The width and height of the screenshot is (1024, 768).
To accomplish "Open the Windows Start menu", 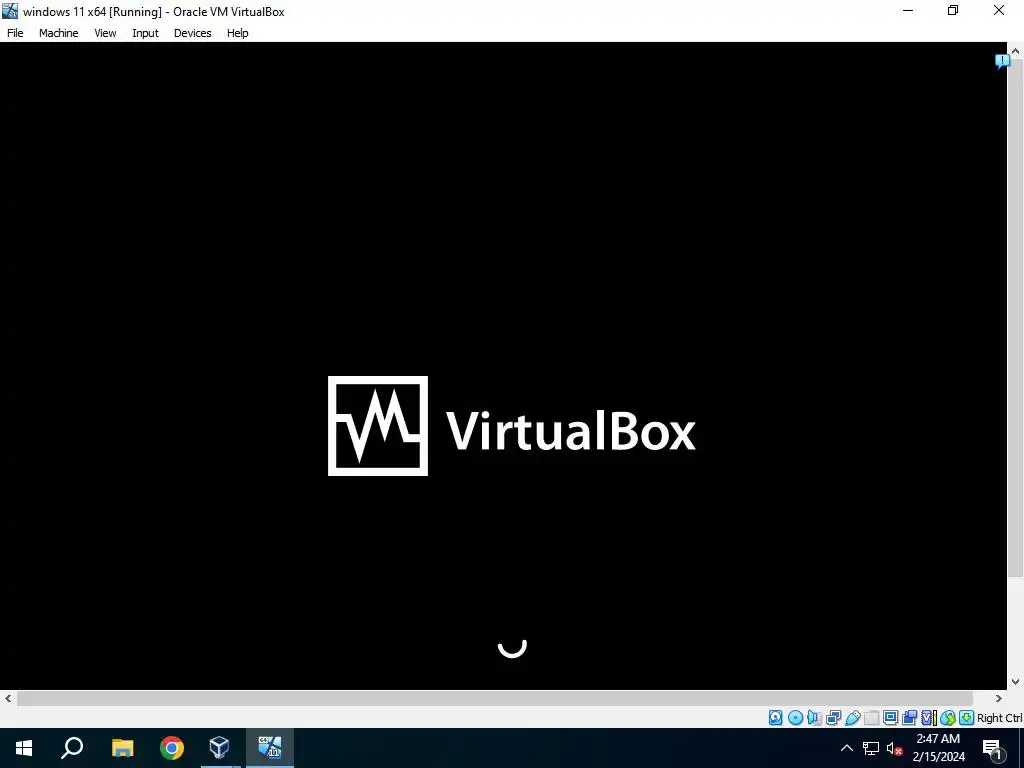I will click(x=24, y=748).
